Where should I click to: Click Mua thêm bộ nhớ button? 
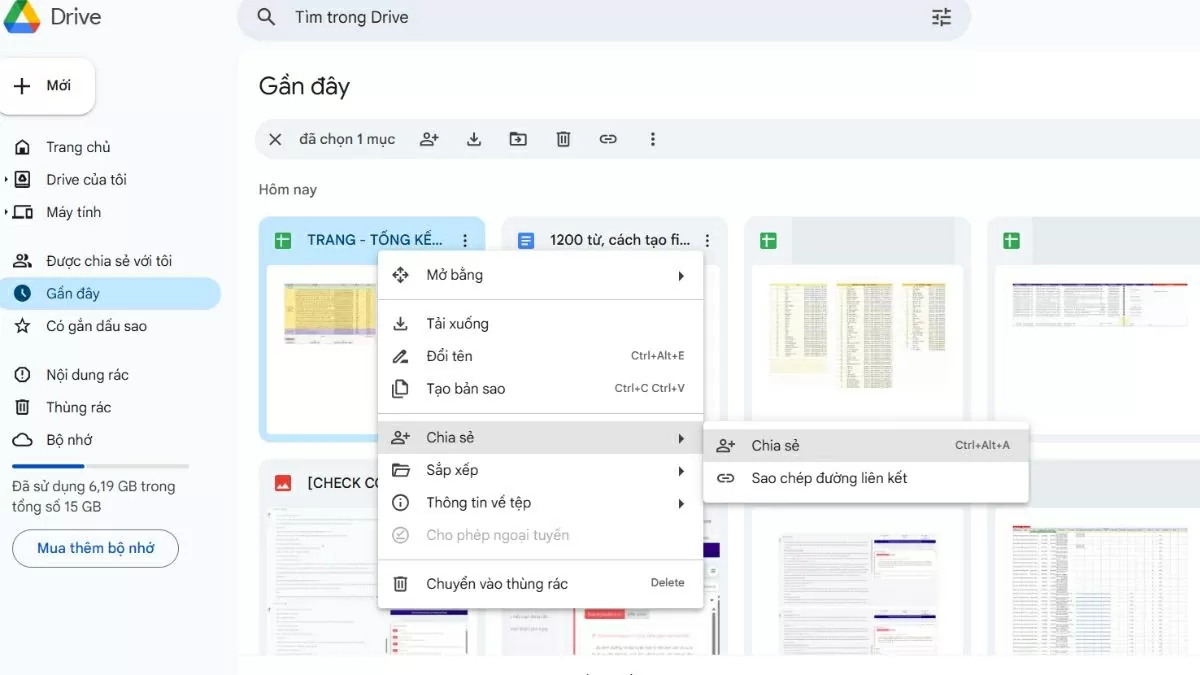96,548
